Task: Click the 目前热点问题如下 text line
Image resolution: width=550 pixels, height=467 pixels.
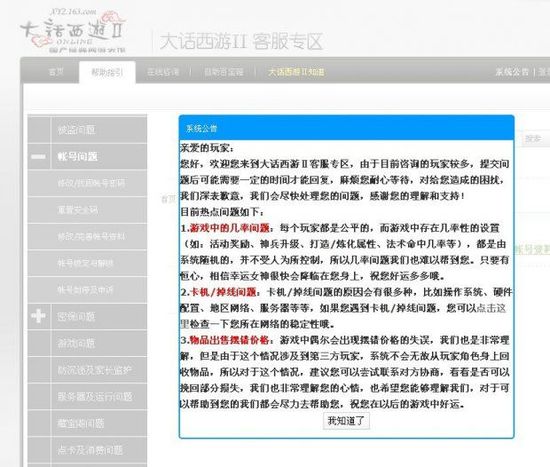Action: pos(223,212)
